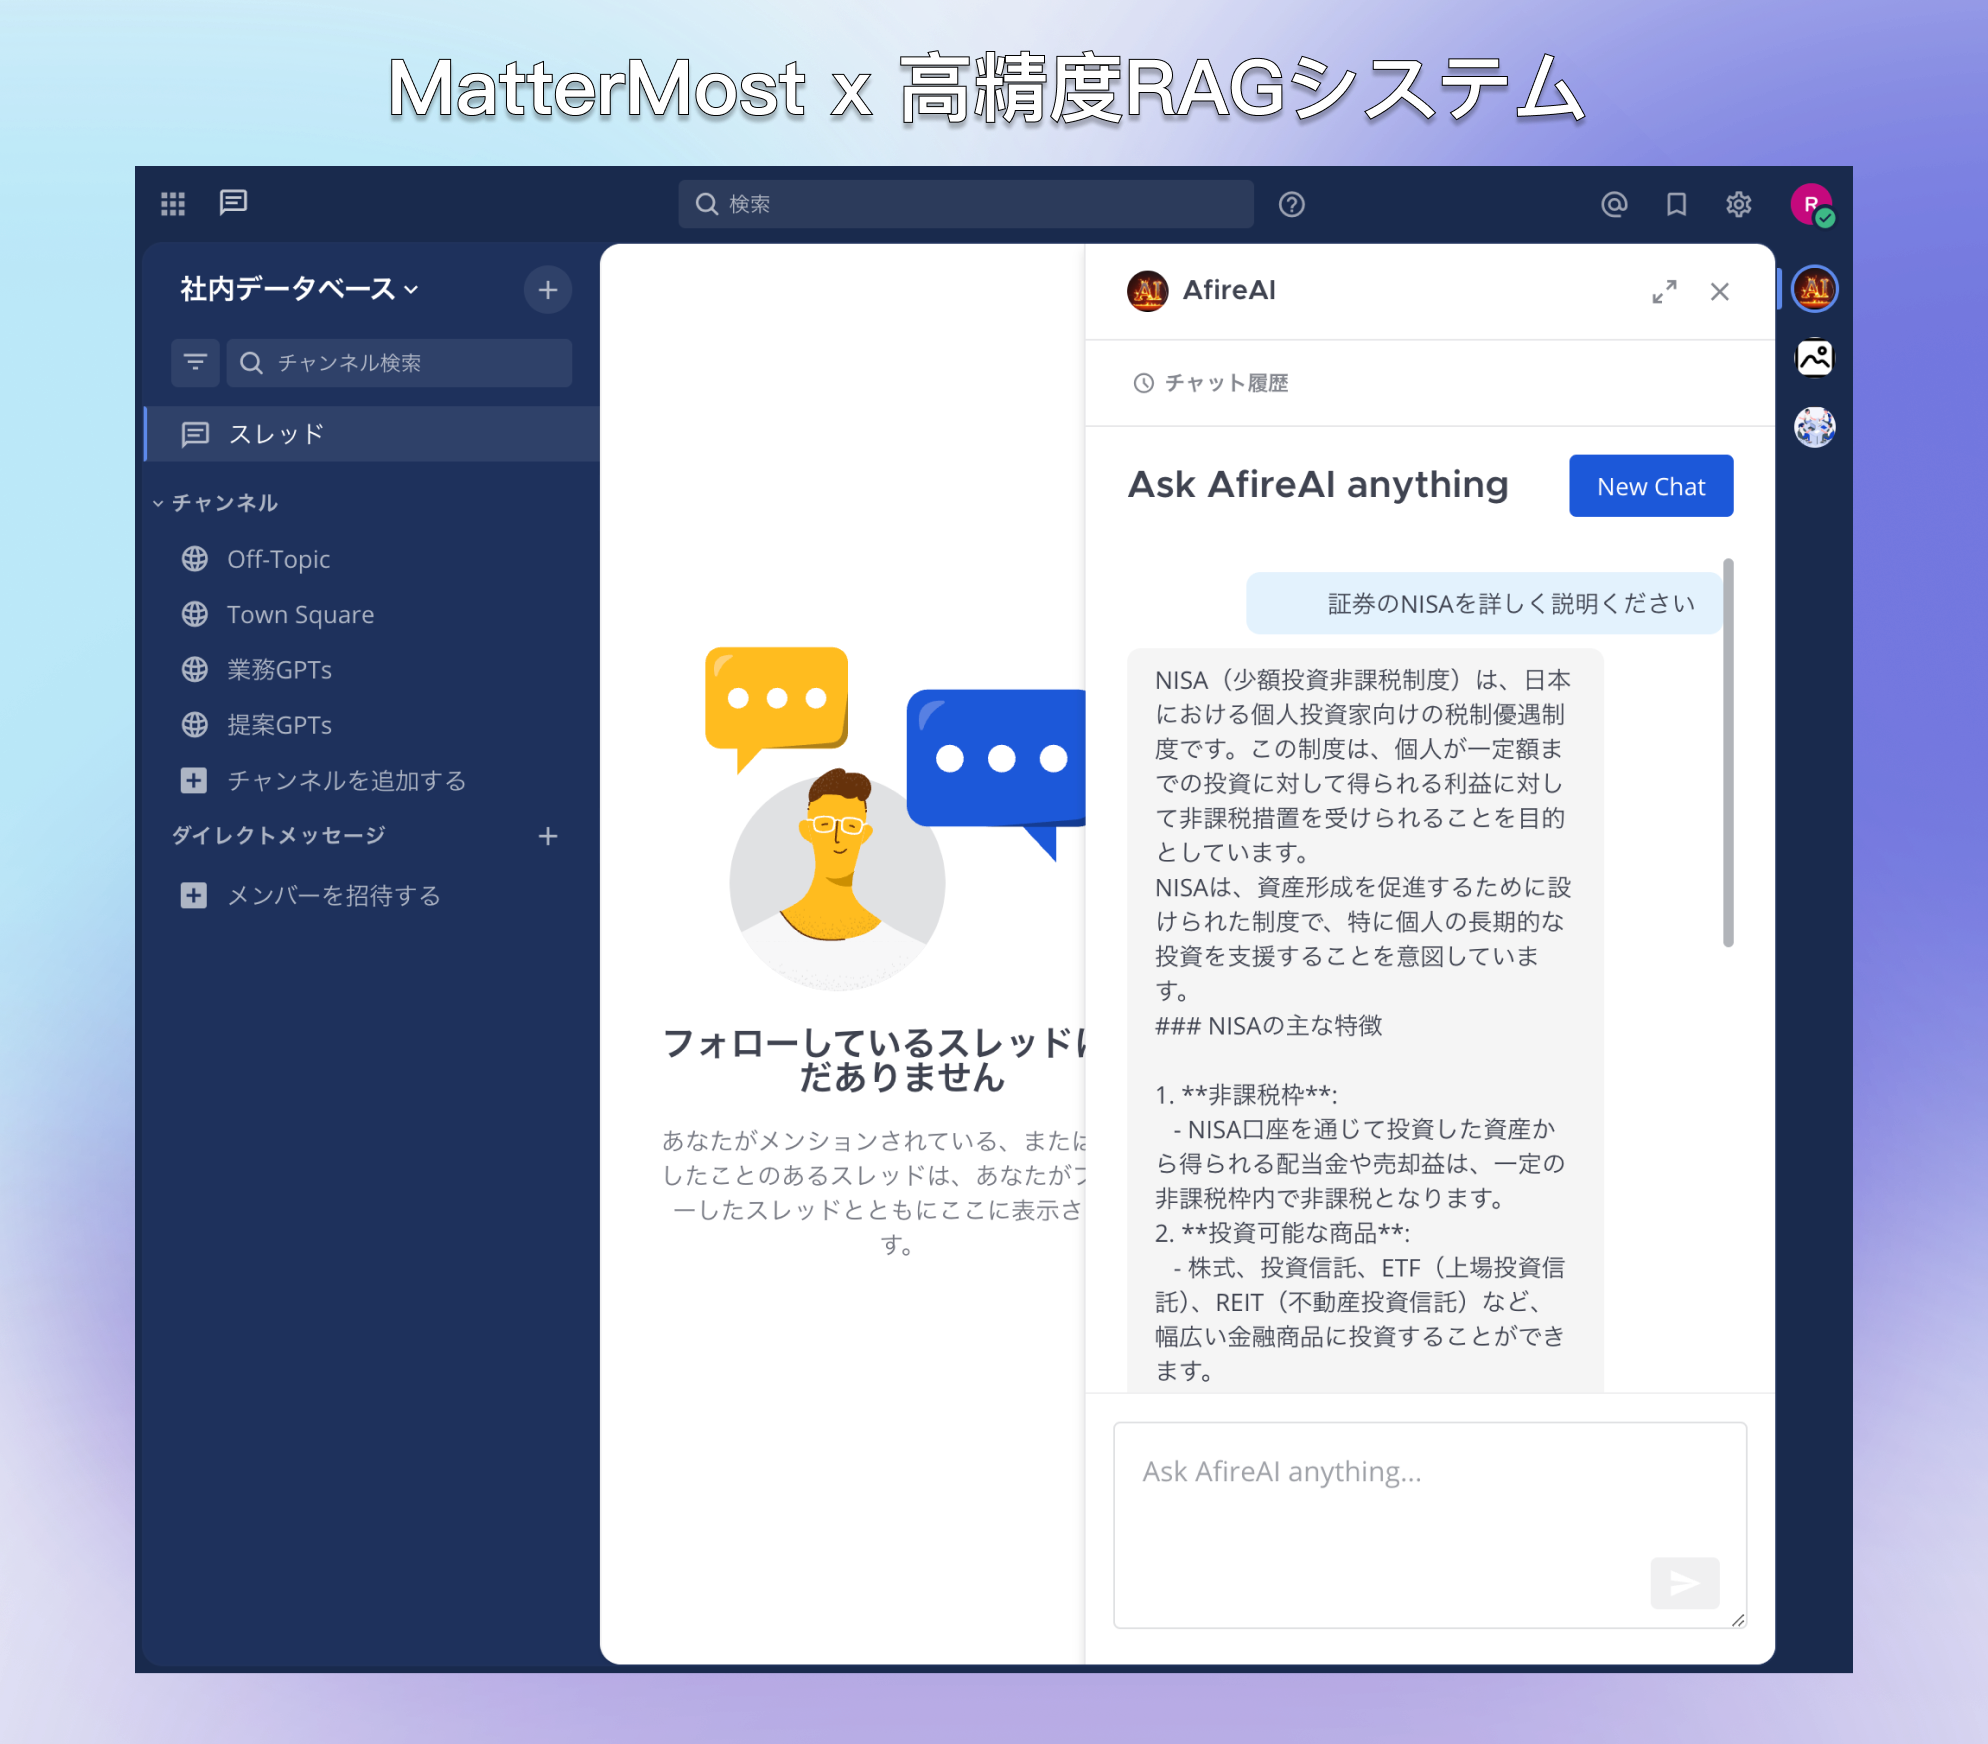The height and width of the screenshot is (1744, 1988).
Task: Open the help question mark icon
Action: [1291, 204]
